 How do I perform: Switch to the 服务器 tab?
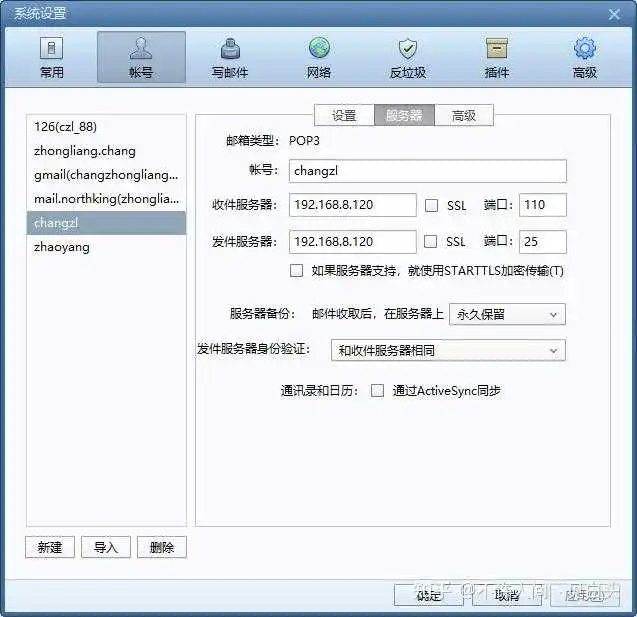(404, 115)
